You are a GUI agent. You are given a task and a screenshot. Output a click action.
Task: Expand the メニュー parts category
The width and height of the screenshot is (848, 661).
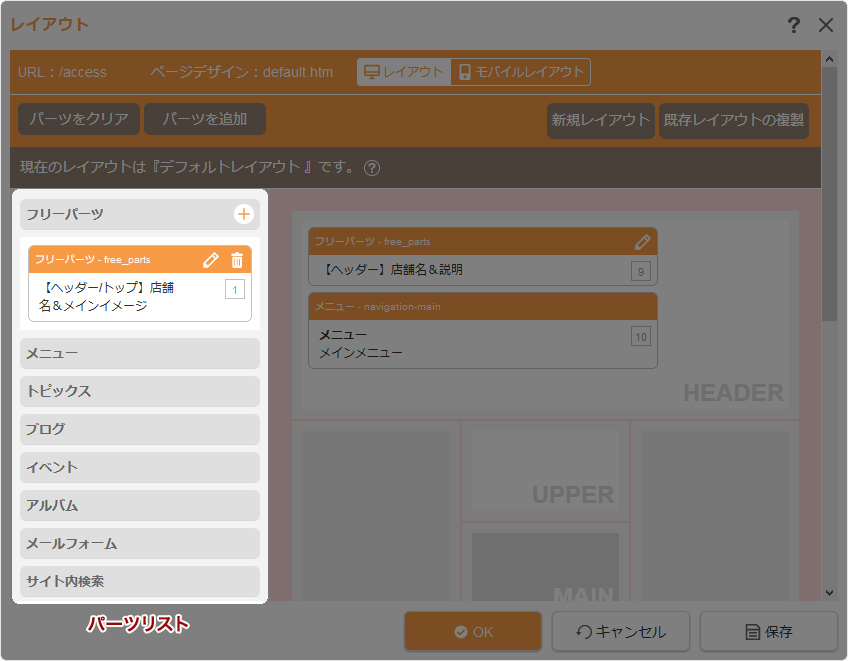139,353
